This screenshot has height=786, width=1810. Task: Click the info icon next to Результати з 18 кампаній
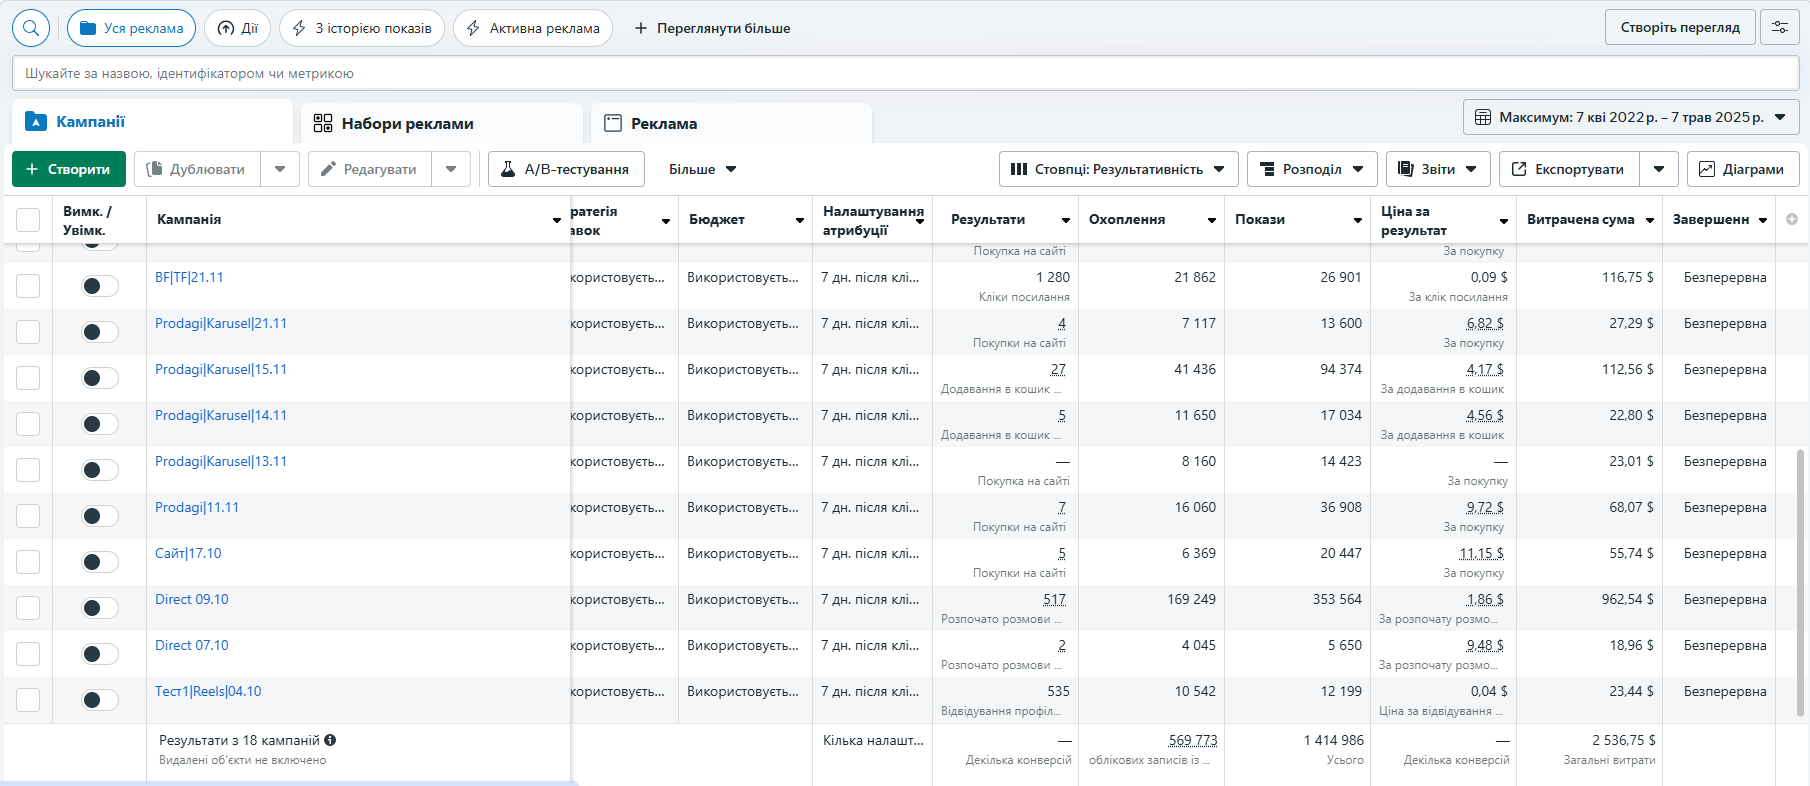pyautogui.click(x=330, y=740)
